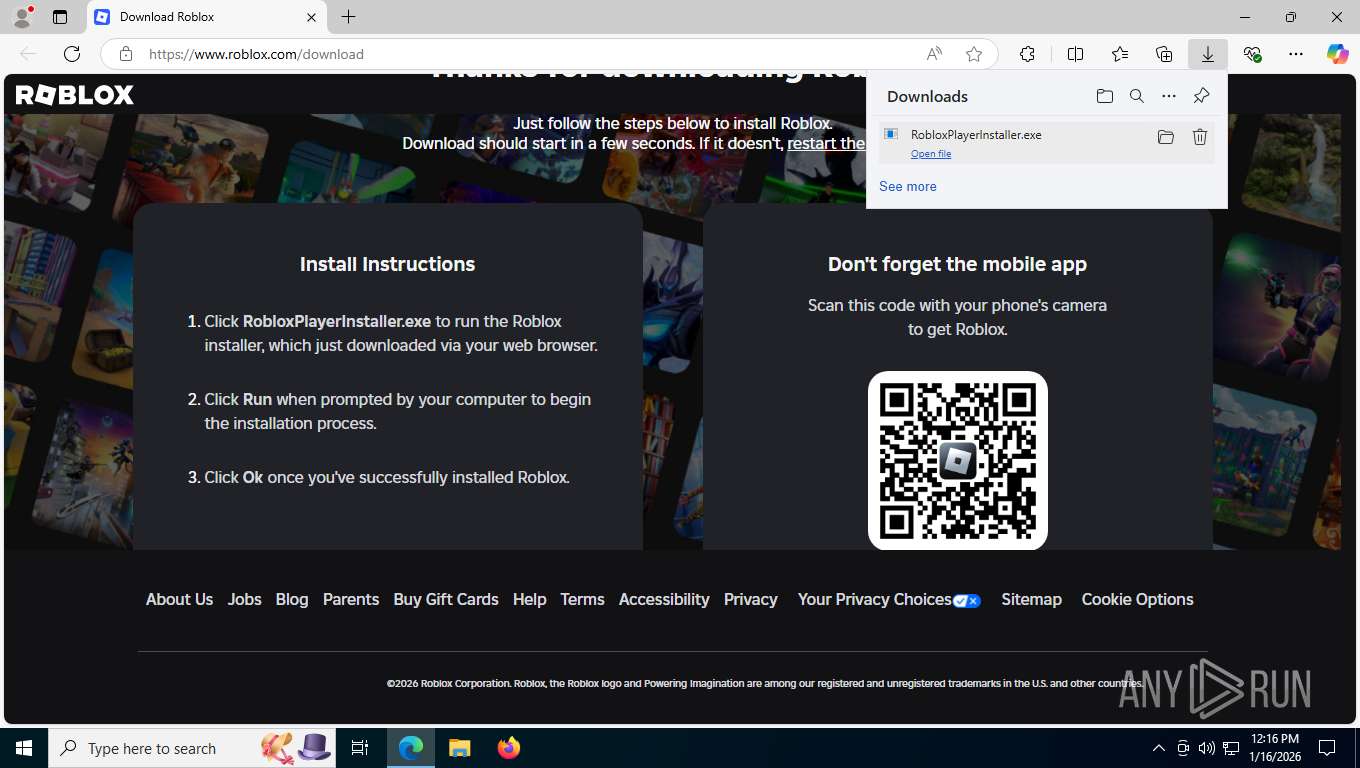This screenshot has height=768, width=1360.
Task: Click the restart the download link
Action: (826, 143)
